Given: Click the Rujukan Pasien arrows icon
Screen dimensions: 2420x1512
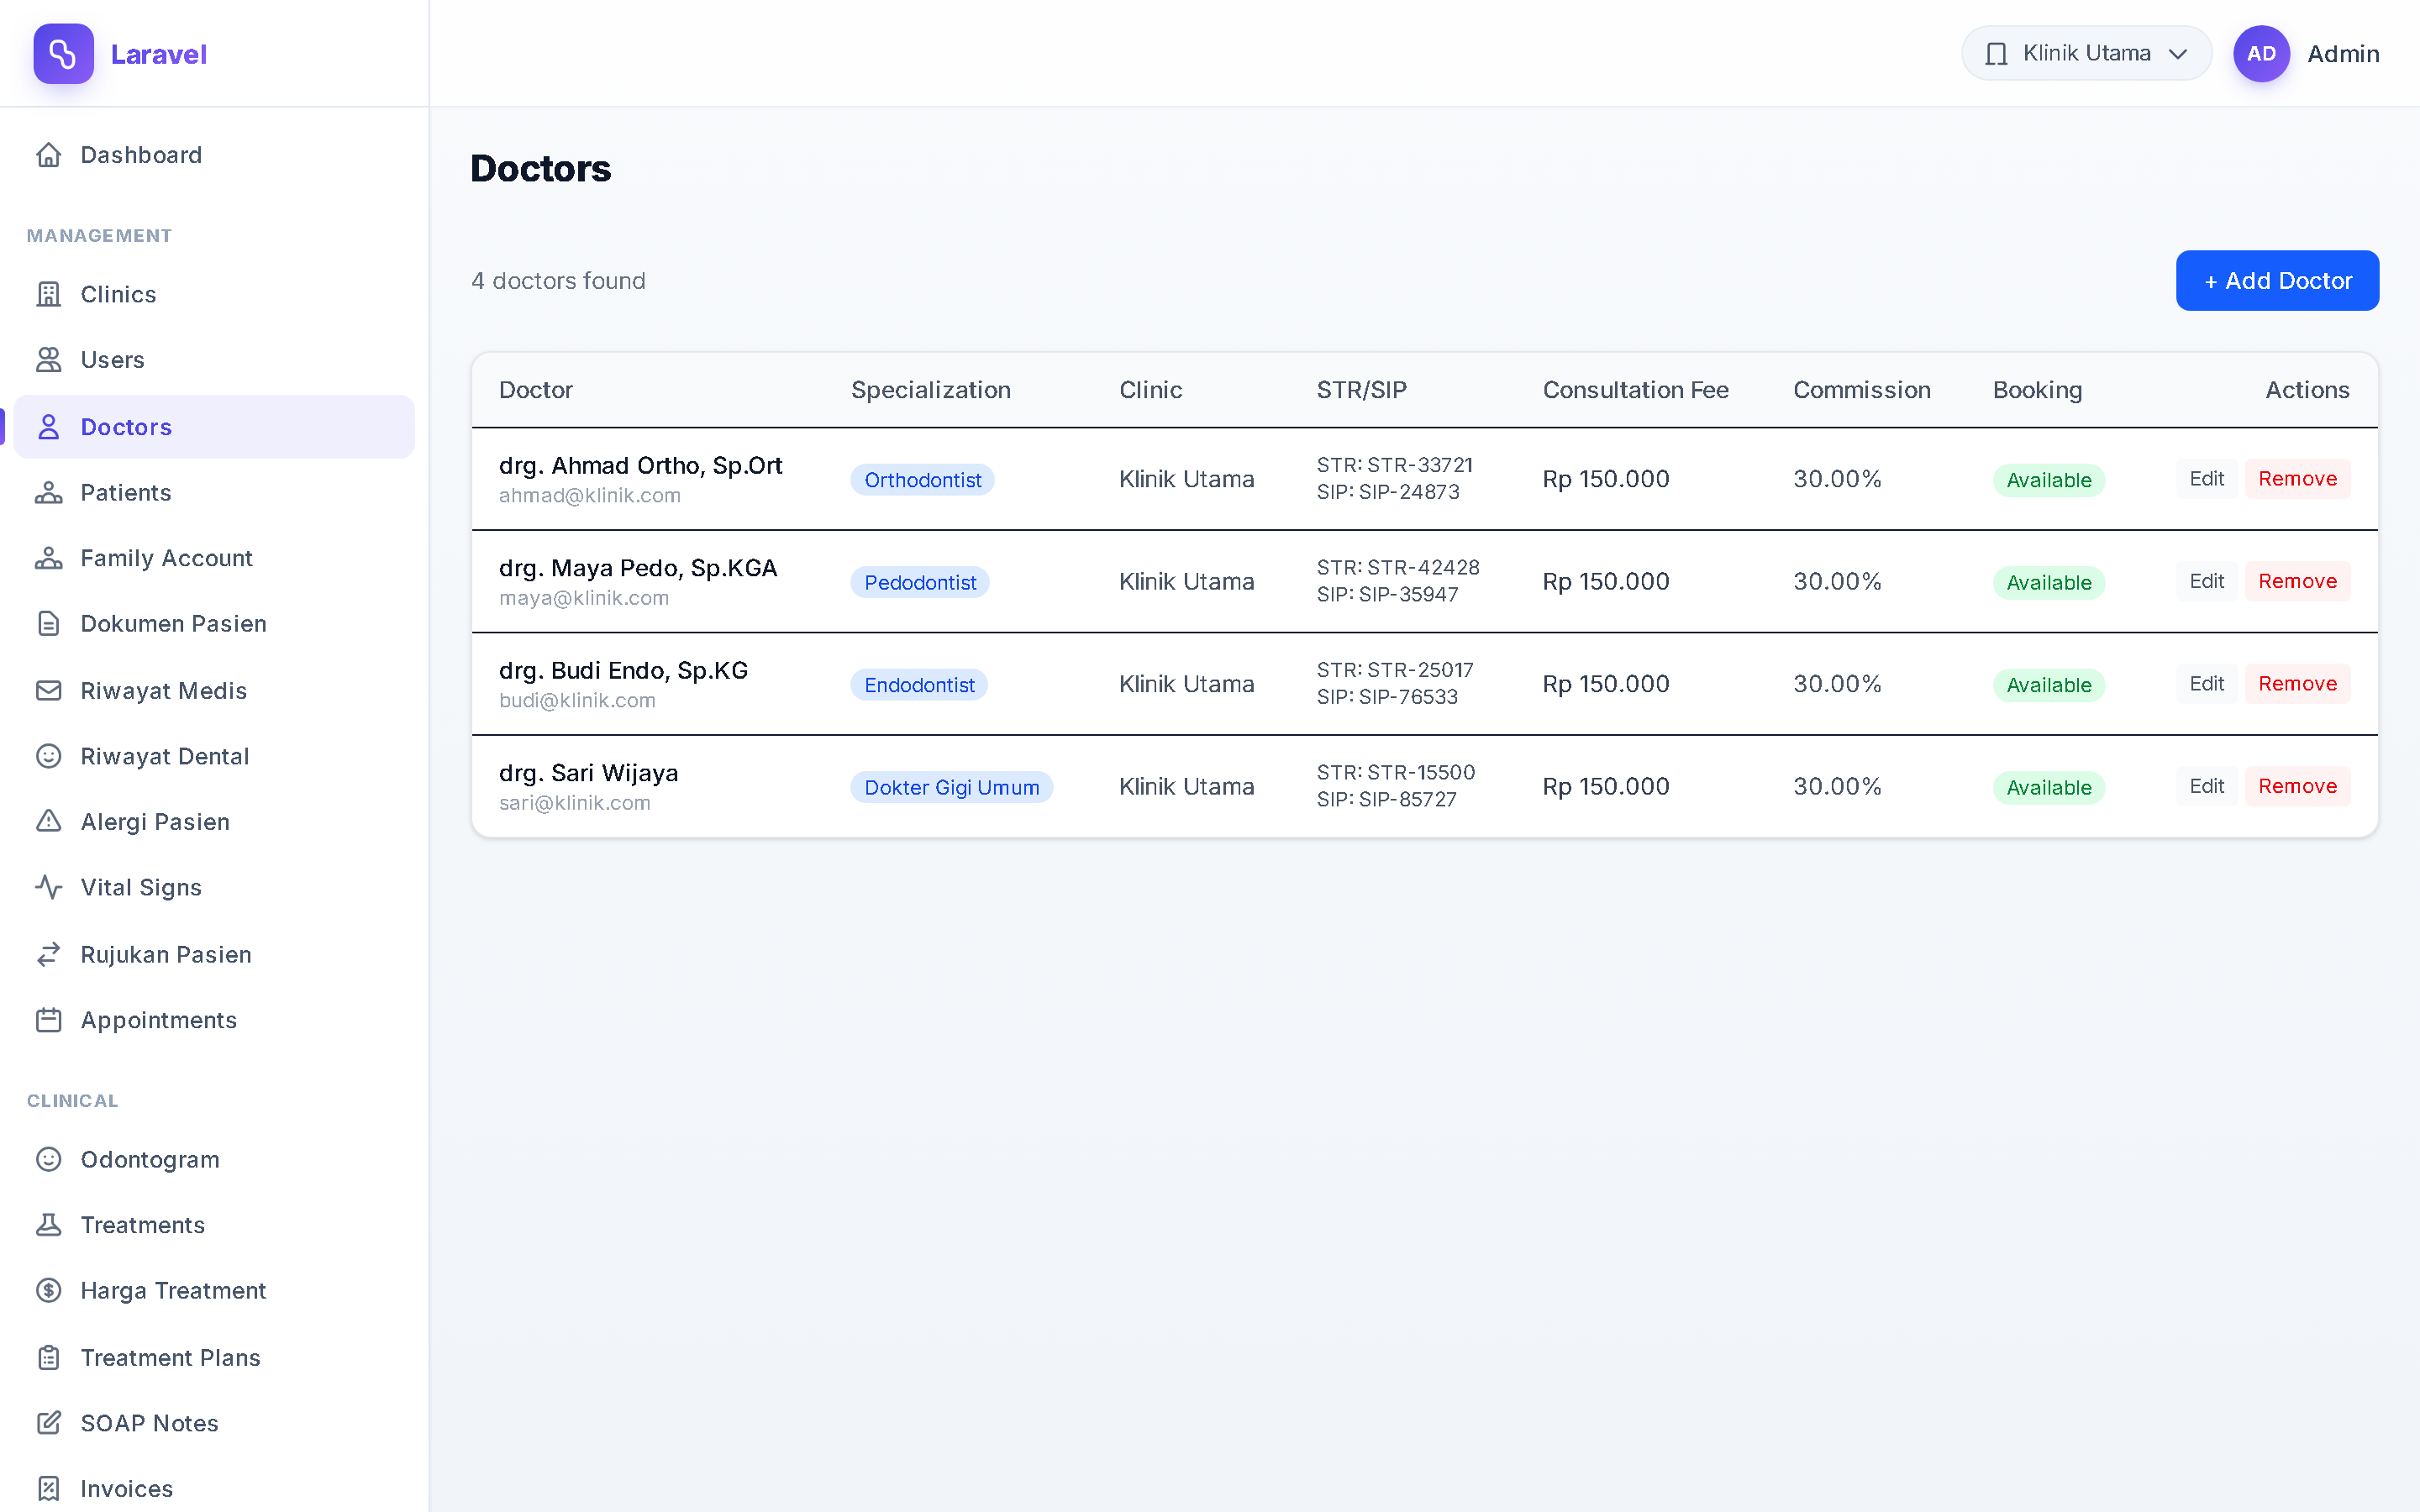Looking at the screenshot, I should 49,955.
